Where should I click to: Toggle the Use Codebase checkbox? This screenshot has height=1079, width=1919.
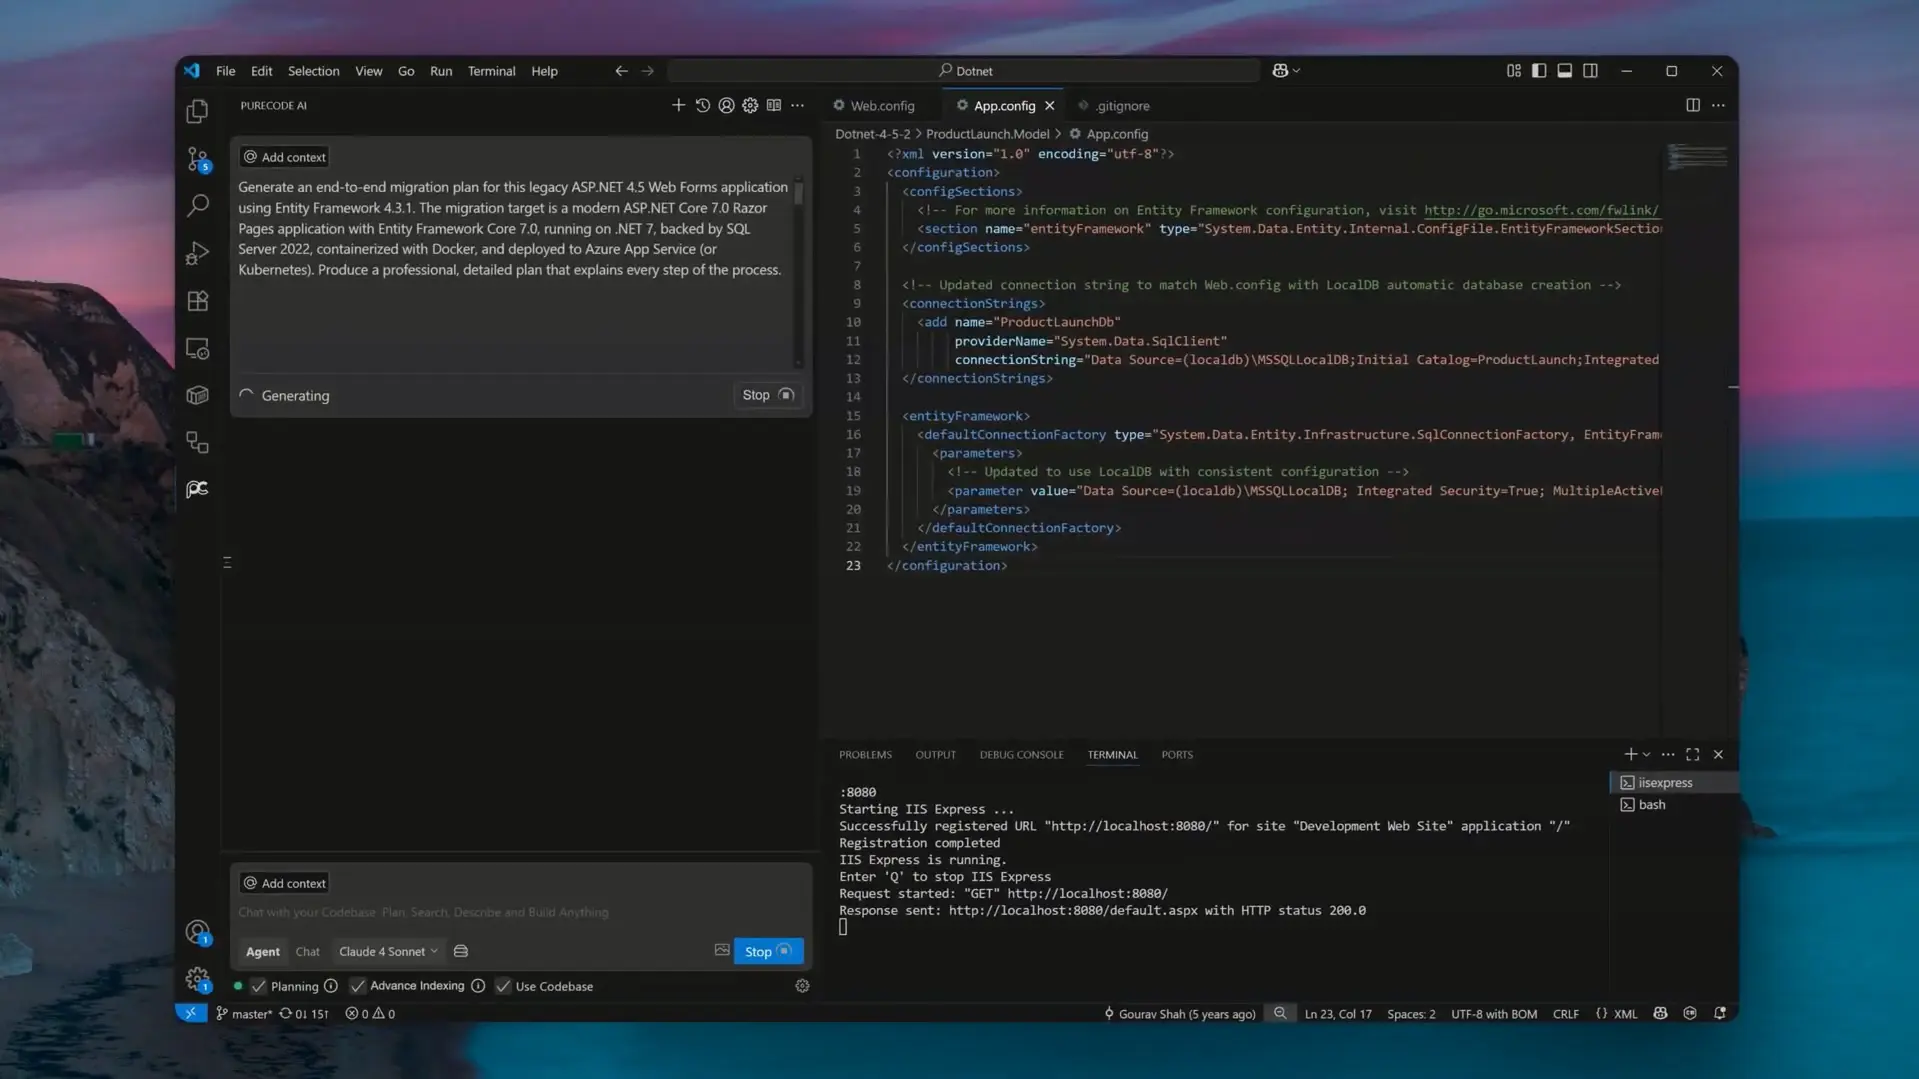[x=503, y=986]
